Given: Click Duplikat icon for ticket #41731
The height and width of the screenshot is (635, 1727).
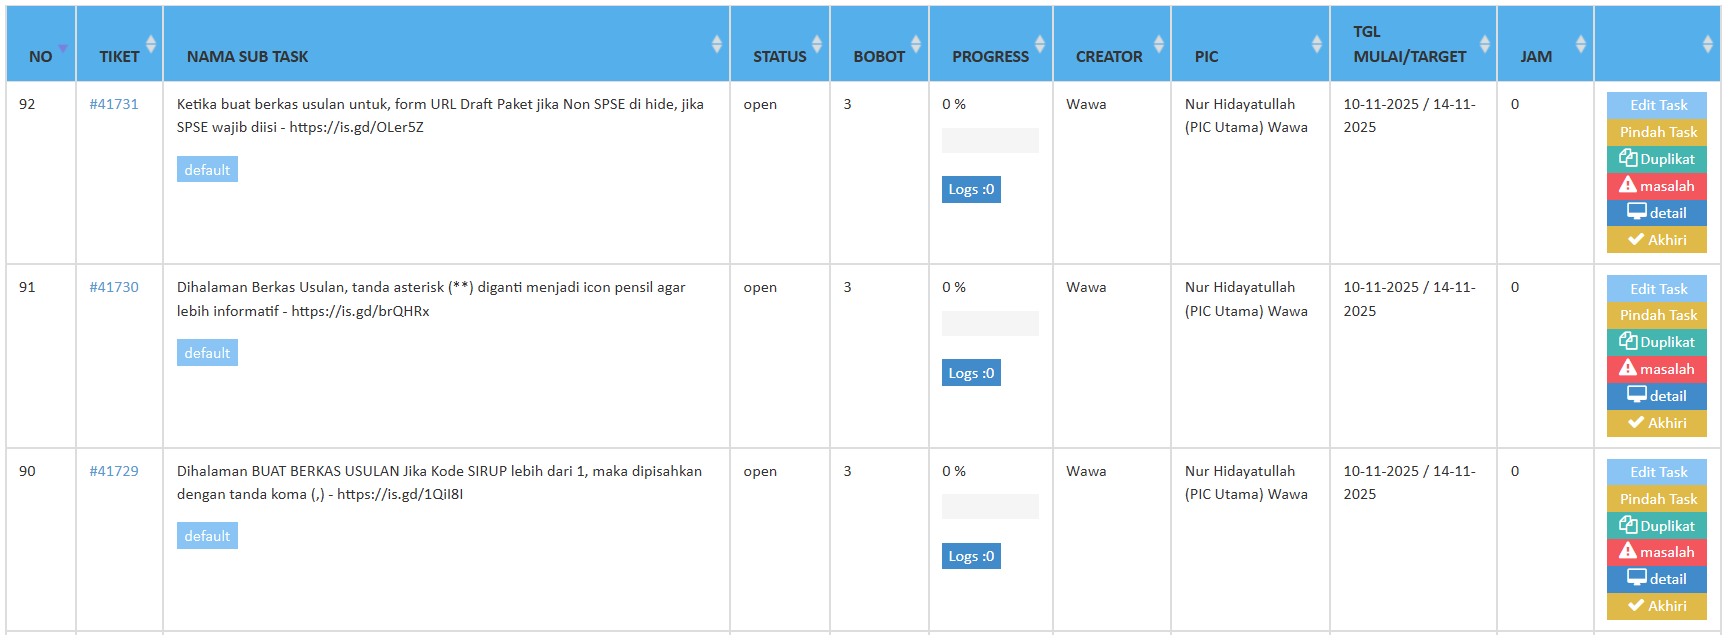Looking at the screenshot, I should click(1628, 158).
